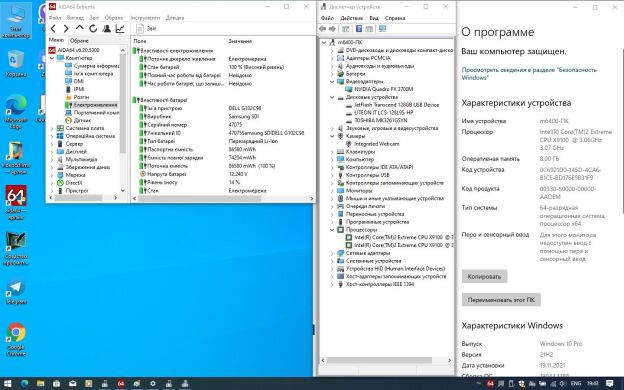Viewport: 624px width, 390px height.
Task: Go forward with AIDA64 right arrow button
Action: coord(66,29)
